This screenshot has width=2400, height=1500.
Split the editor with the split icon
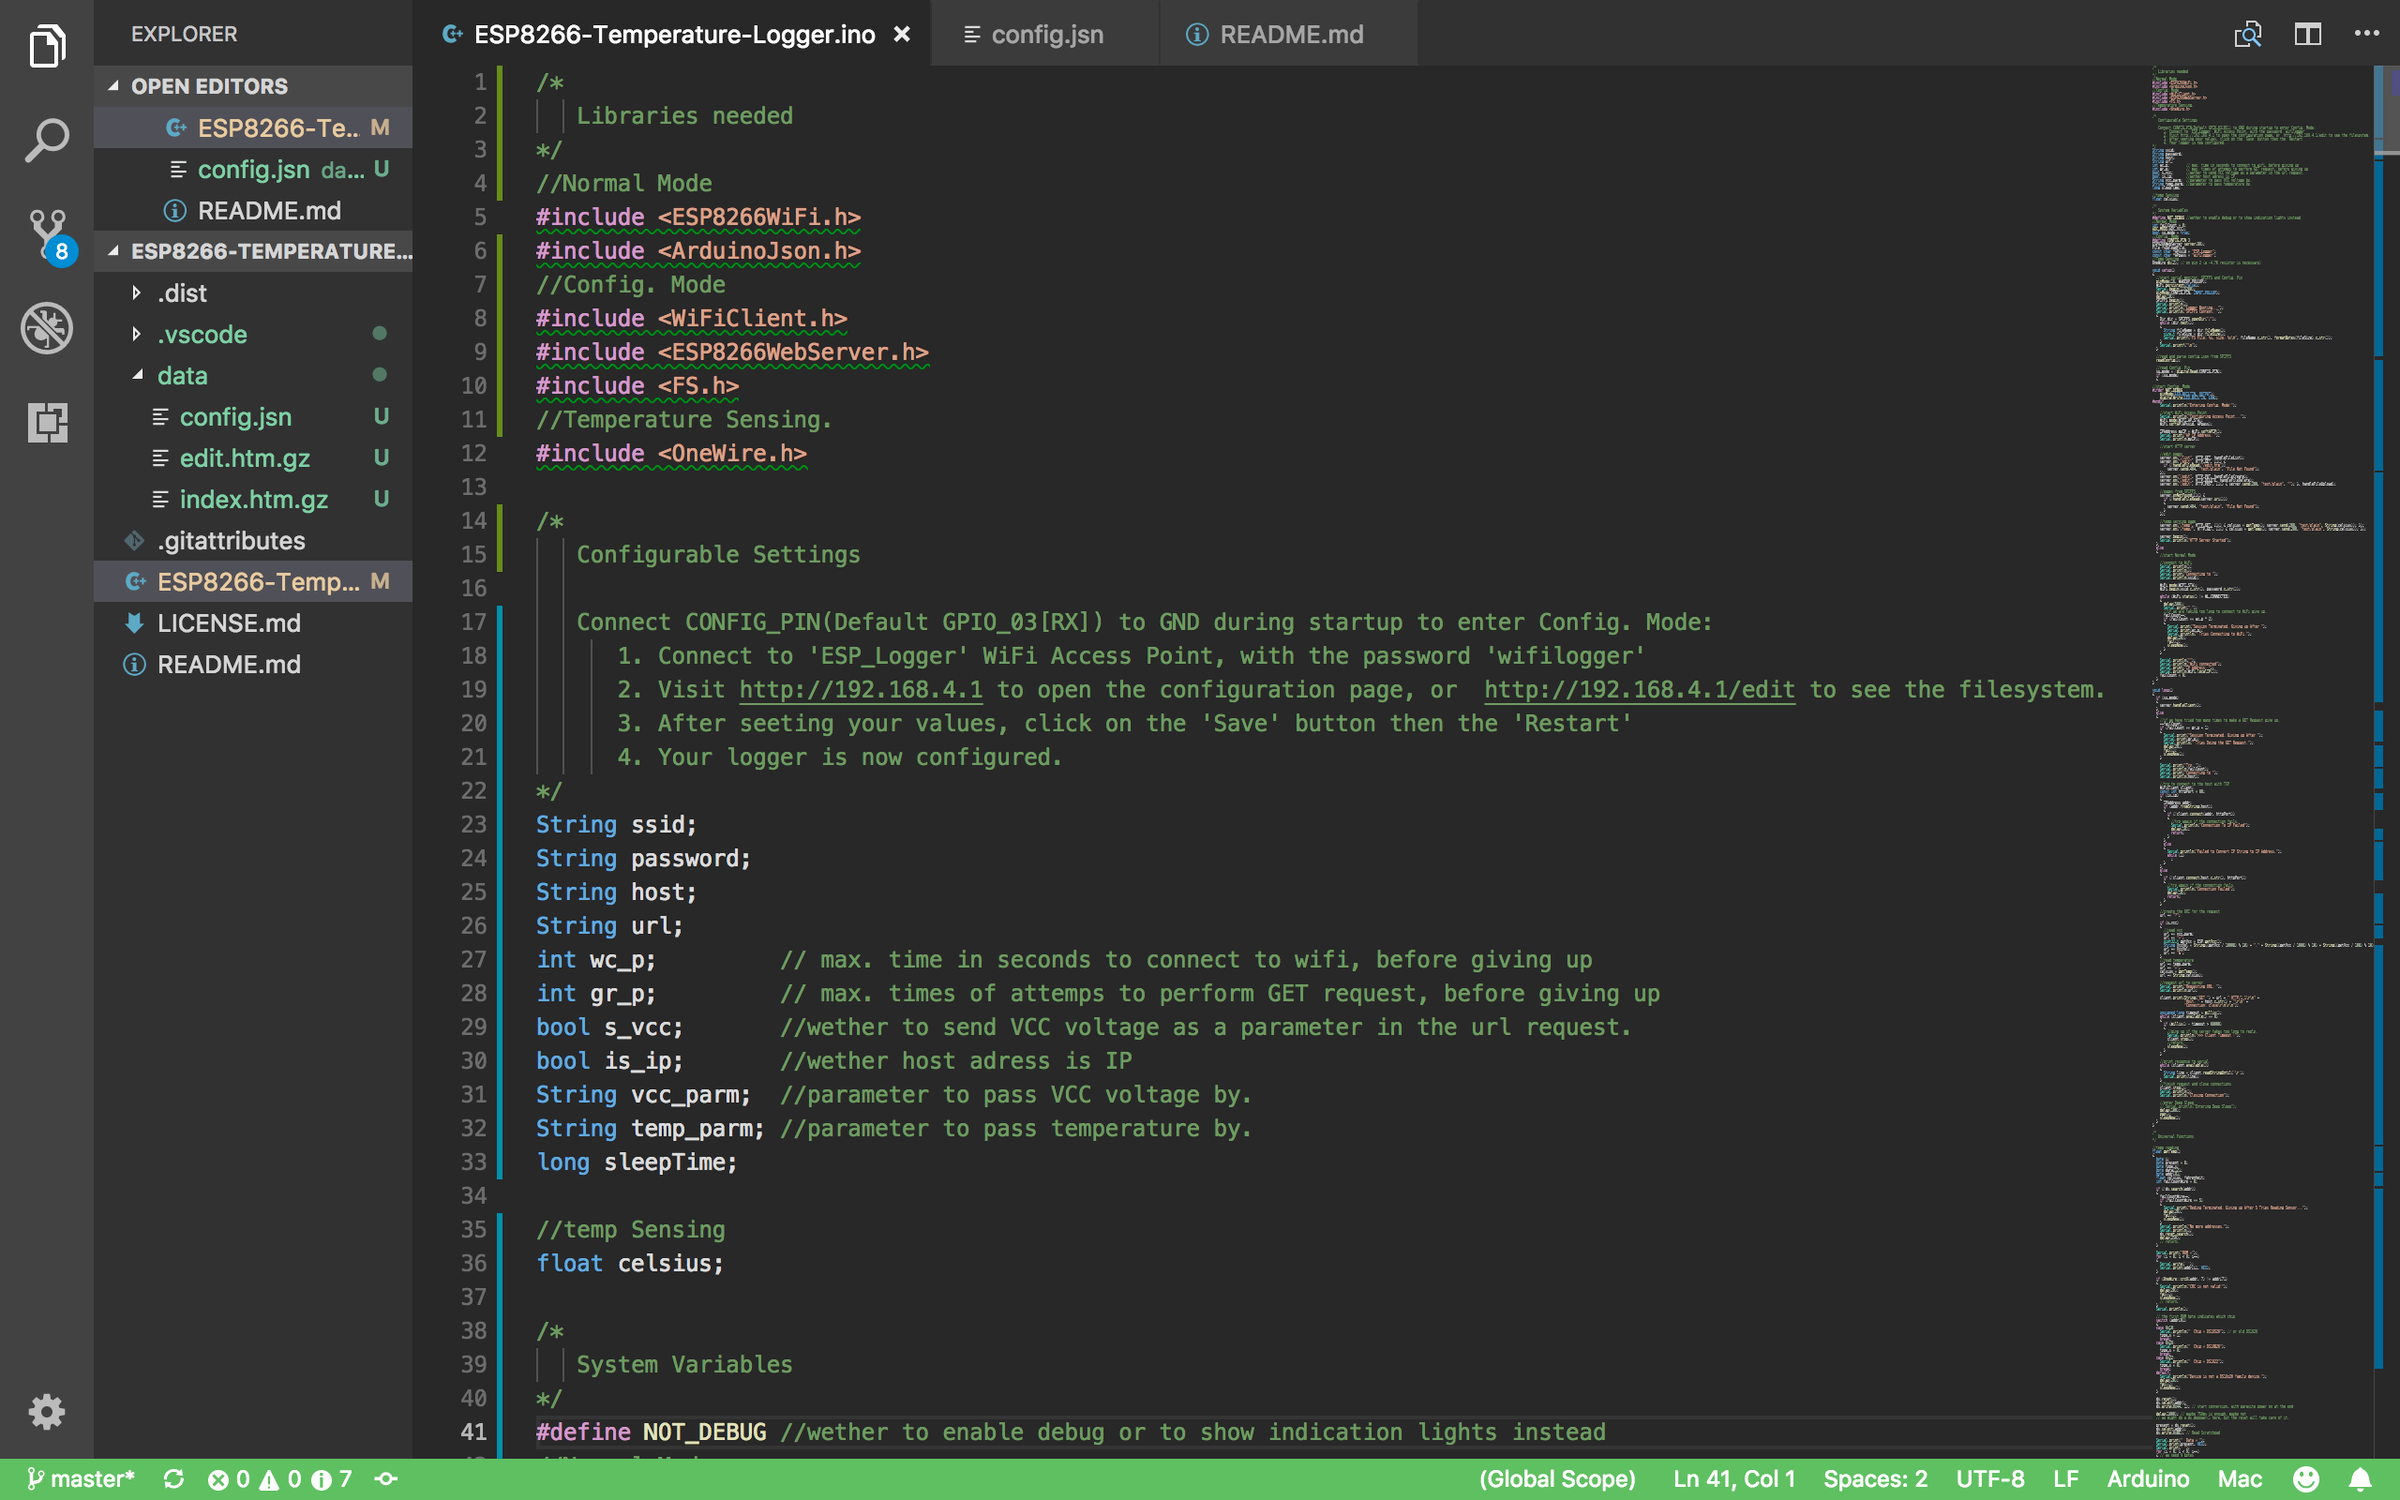tap(2307, 34)
